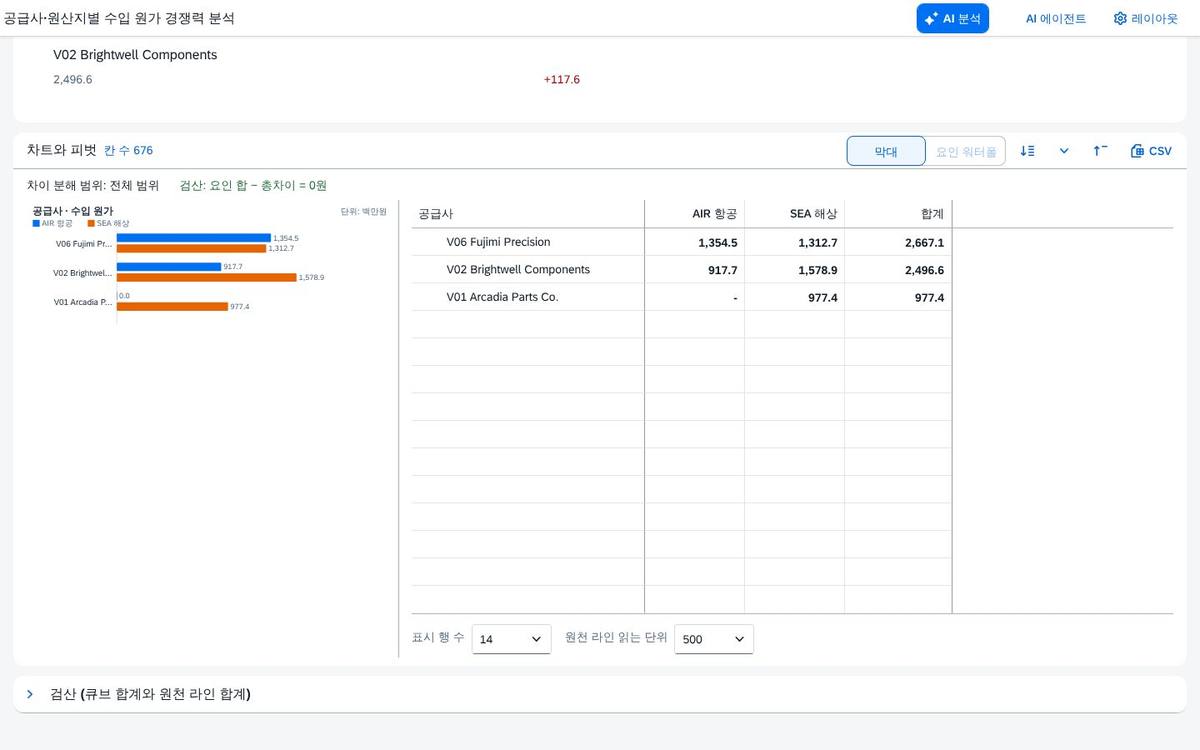Click the orange SEA bar for V01 Arcadia
This screenshot has width=1200, height=750.
(x=172, y=306)
